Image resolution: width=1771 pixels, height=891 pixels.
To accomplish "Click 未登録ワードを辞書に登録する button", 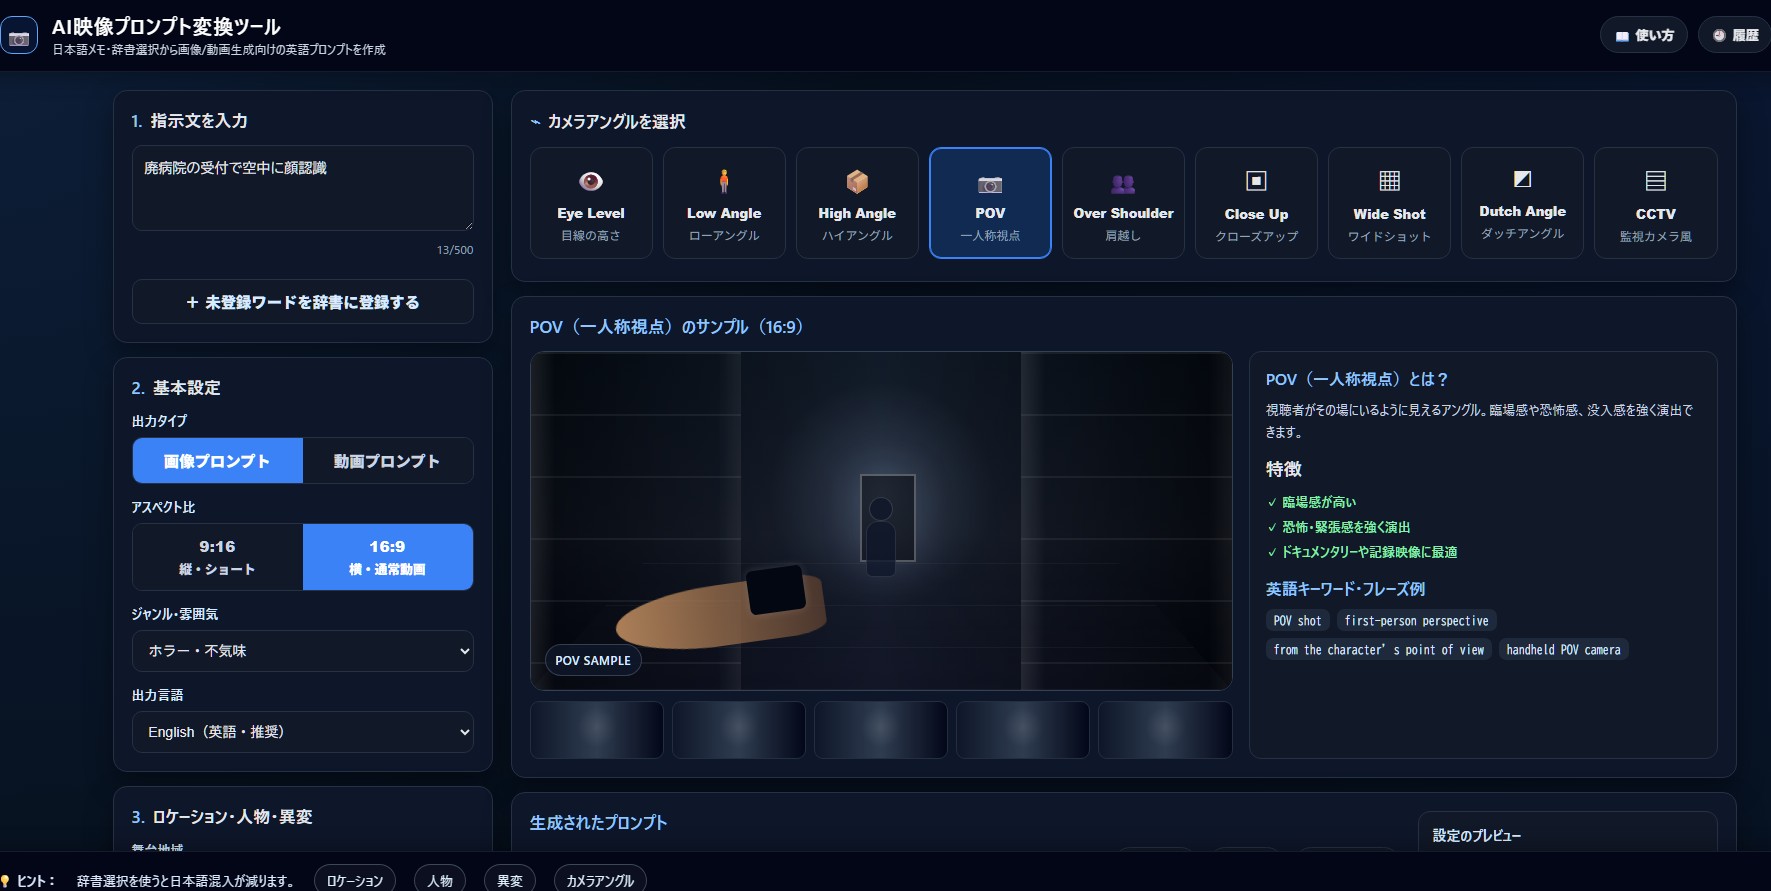I will point(303,302).
